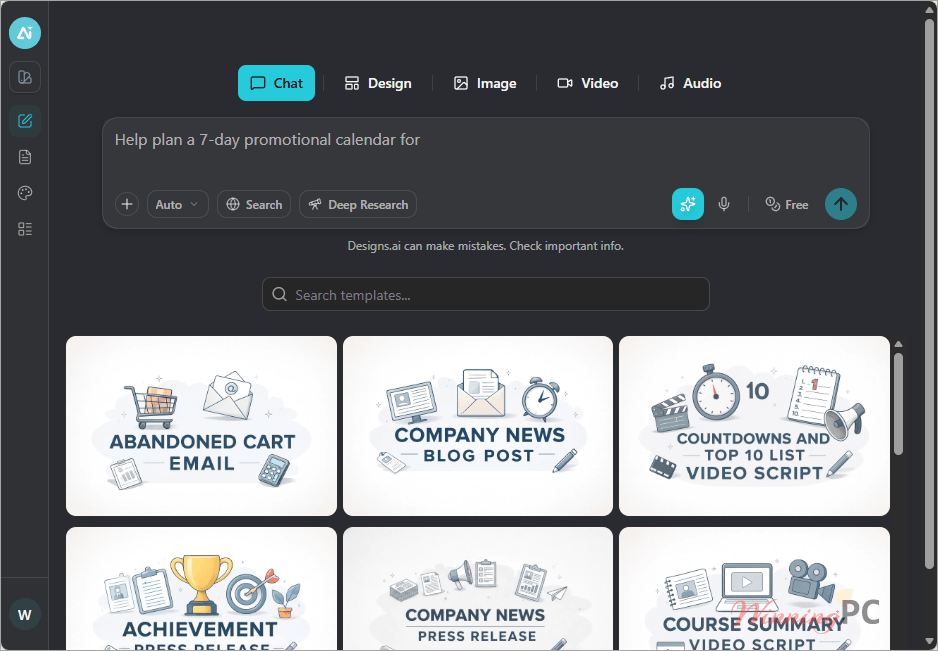Open the Abandoned Cart Email template
938x651 pixels.
tap(202, 426)
